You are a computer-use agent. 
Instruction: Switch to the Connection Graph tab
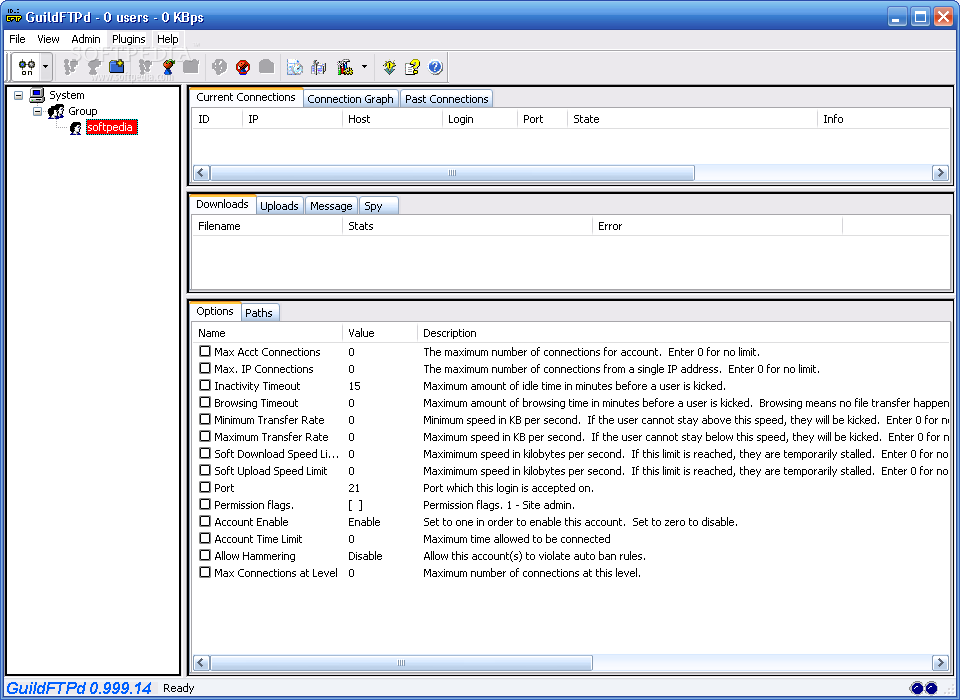click(x=350, y=99)
